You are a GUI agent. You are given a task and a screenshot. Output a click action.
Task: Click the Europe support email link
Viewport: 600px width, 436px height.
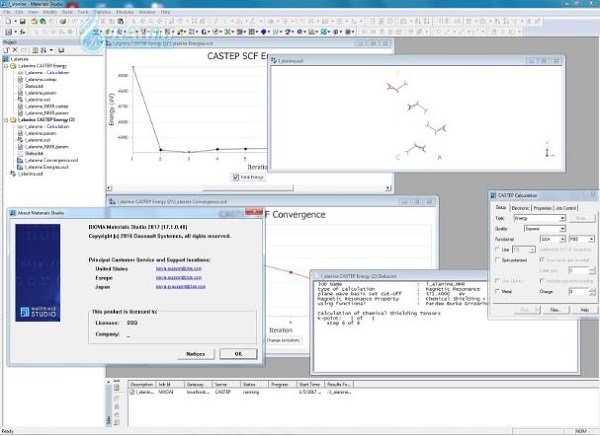coord(179,278)
